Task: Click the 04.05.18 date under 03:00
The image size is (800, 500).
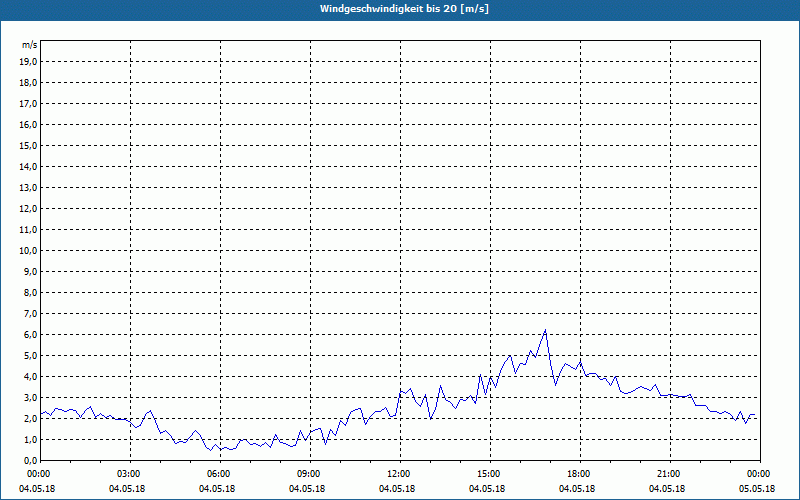Action: (127, 489)
